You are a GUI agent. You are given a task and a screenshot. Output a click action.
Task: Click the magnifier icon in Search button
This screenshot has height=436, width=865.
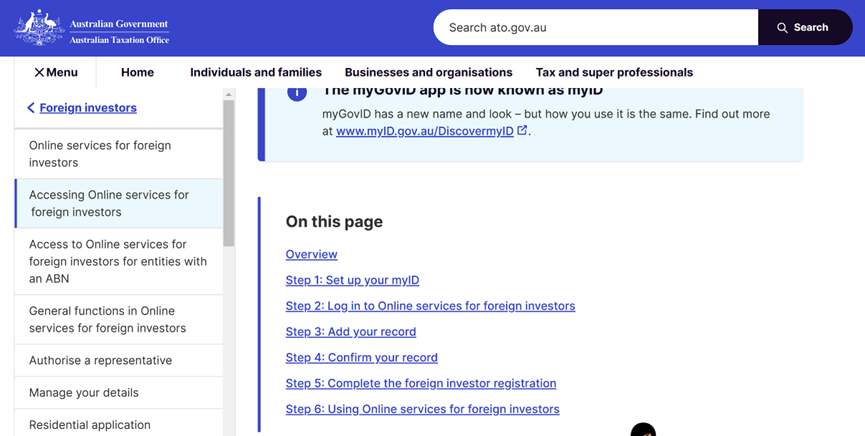pos(782,28)
